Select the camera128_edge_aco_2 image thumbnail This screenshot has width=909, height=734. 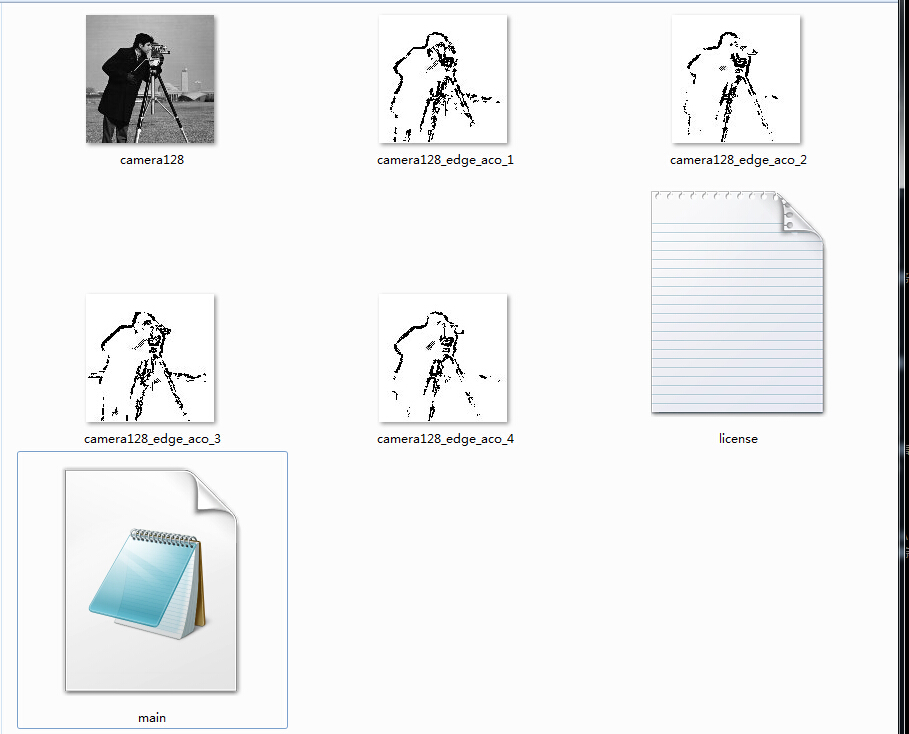[736, 79]
